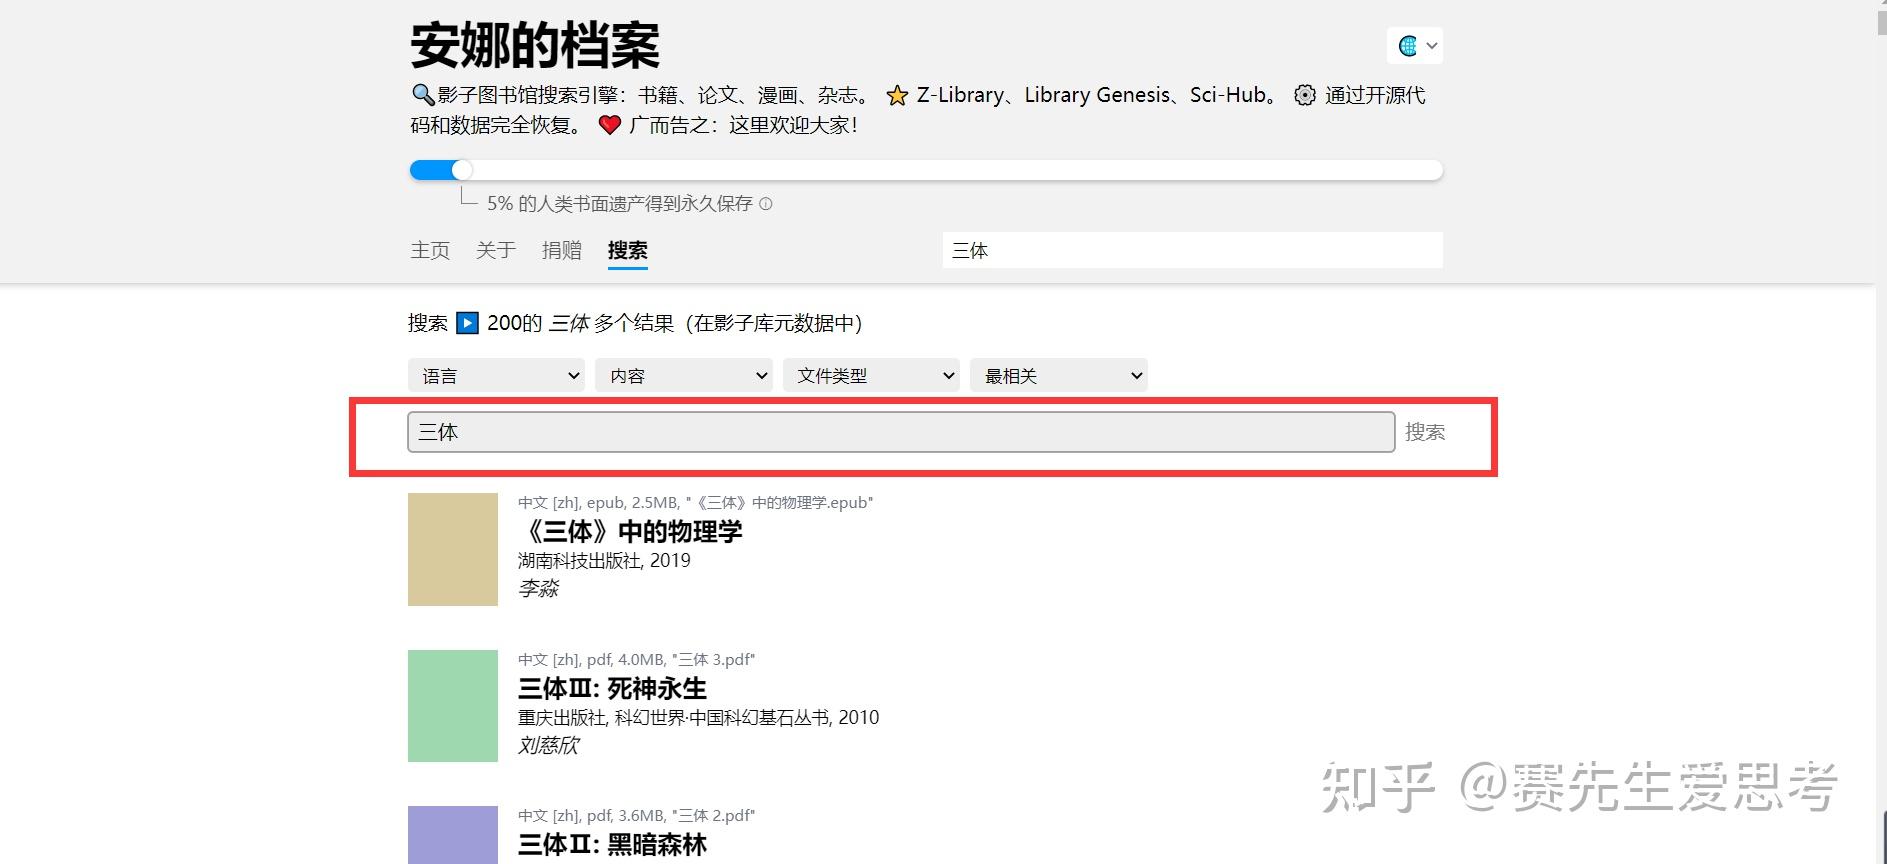Click the magnifying glass icon in tagline
The width and height of the screenshot is (1887, 864).
422,95
